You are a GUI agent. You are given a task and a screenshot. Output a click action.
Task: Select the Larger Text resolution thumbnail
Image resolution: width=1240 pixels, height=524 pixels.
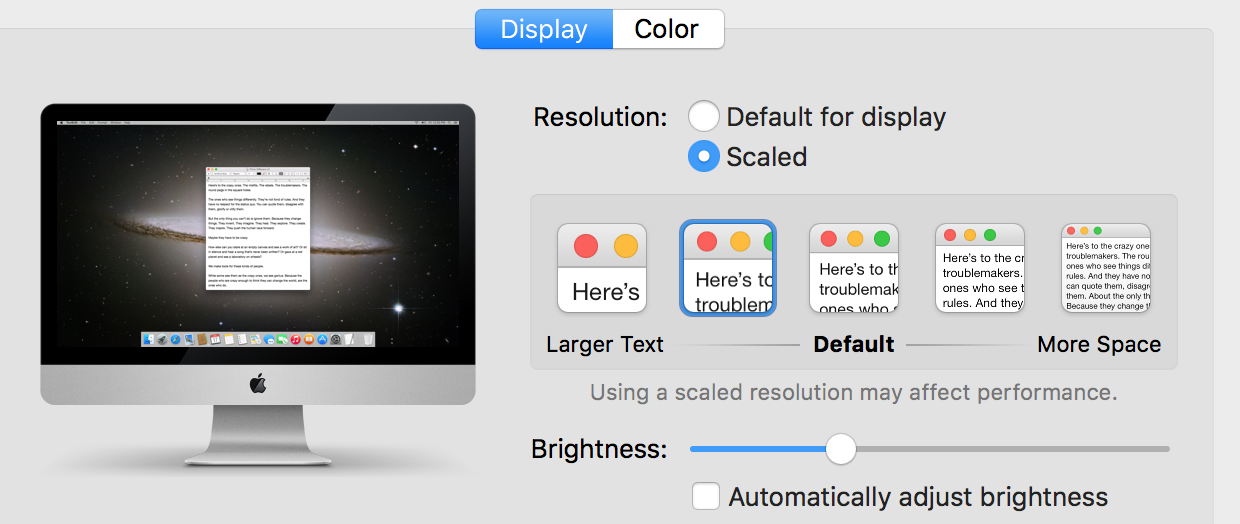tap(602, 268)
